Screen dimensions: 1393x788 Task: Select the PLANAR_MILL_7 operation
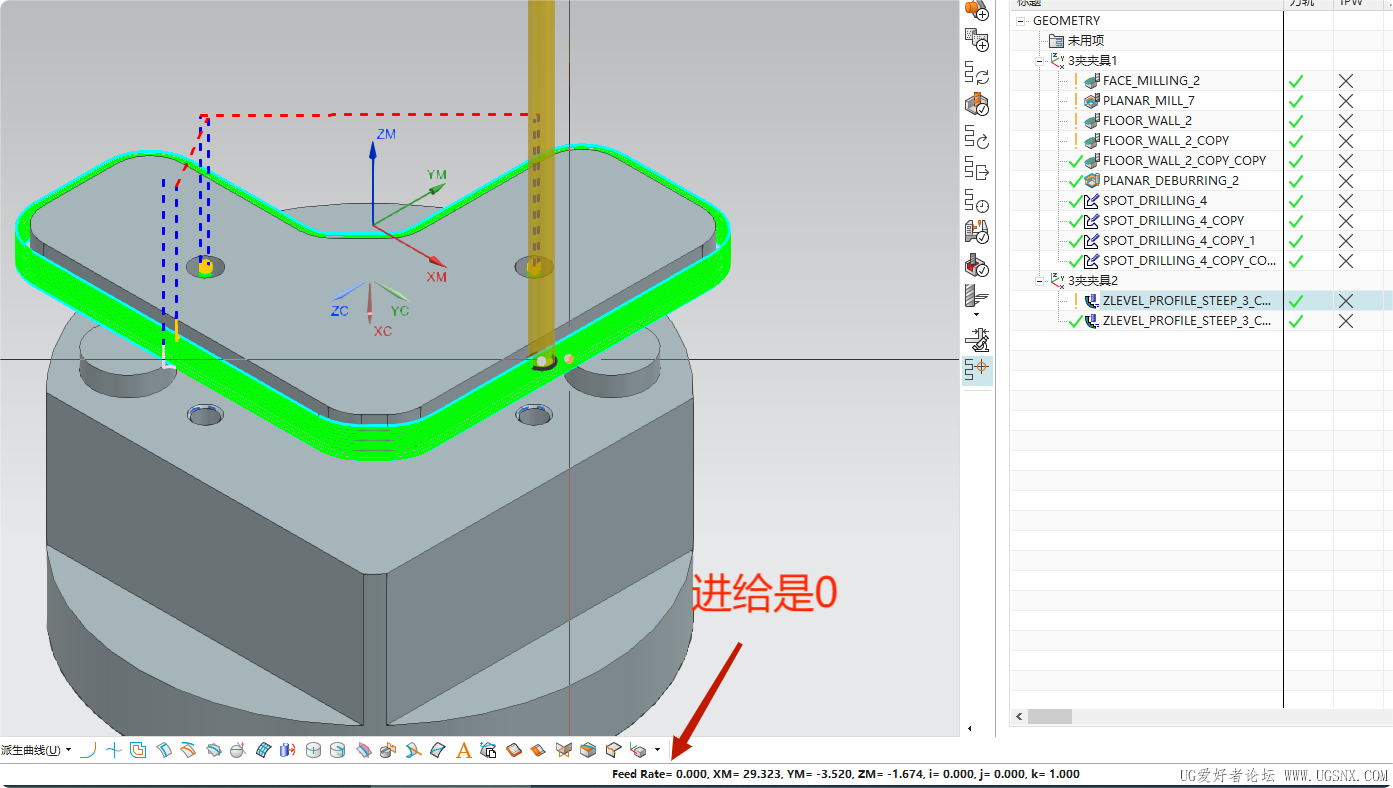click(1148, 101)
